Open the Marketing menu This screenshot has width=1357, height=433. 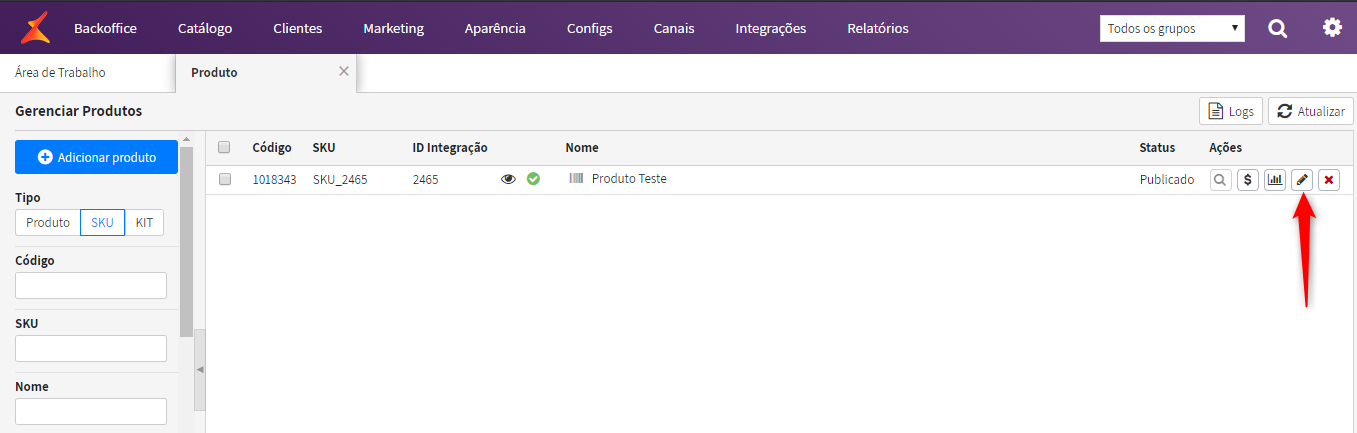point(394,28)
